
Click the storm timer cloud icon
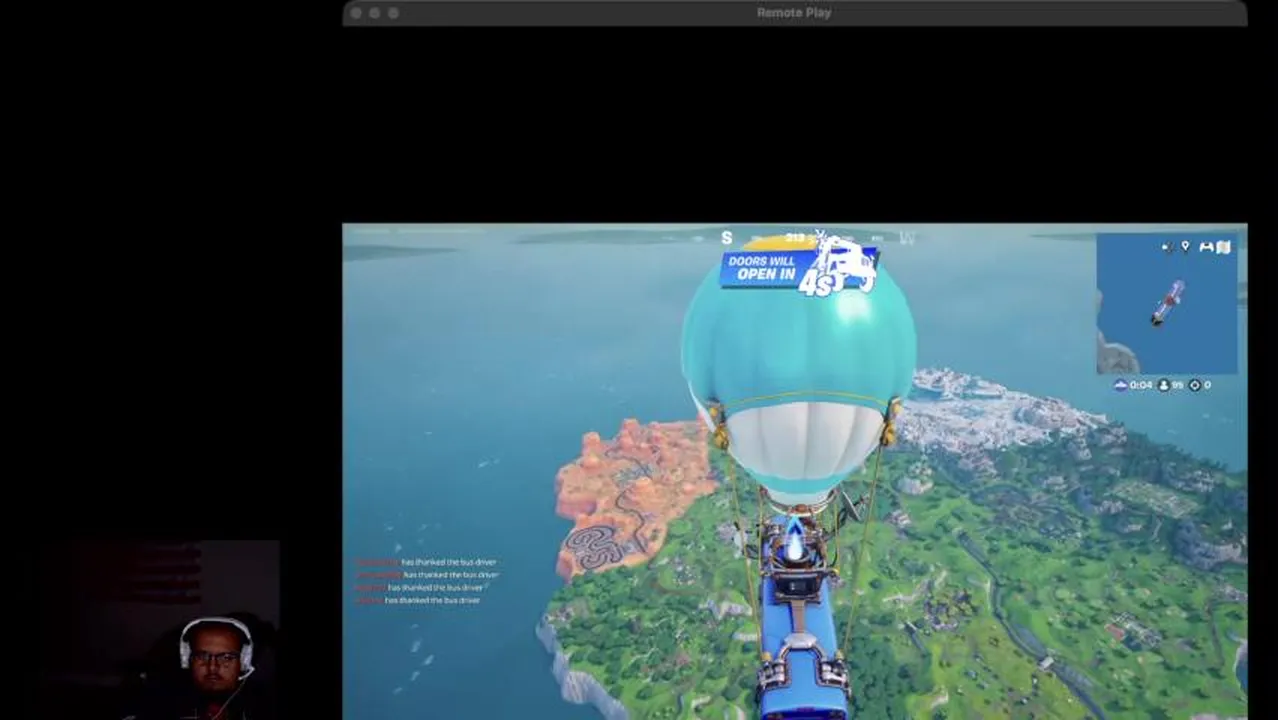(x=1121, y=385)
